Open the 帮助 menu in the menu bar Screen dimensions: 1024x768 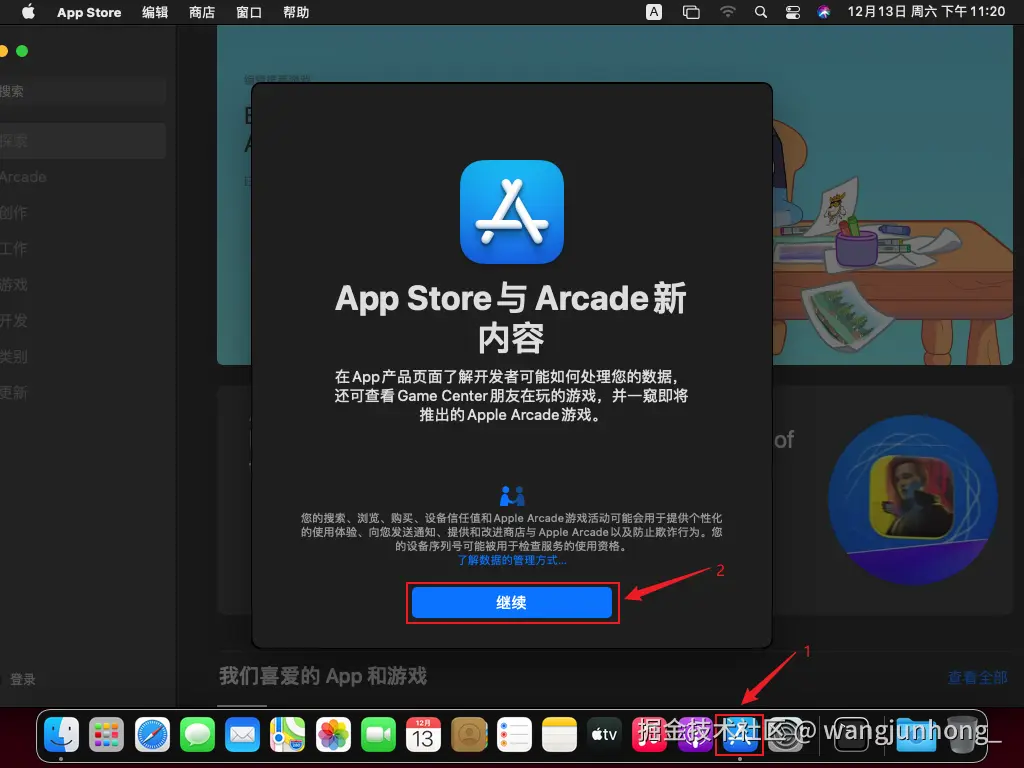point(296,12)
